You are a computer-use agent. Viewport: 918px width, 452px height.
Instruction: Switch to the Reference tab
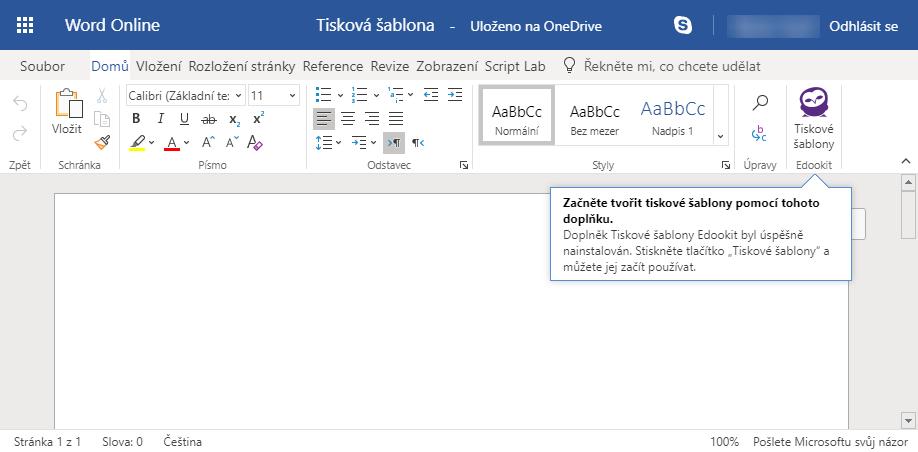[333, 66]
